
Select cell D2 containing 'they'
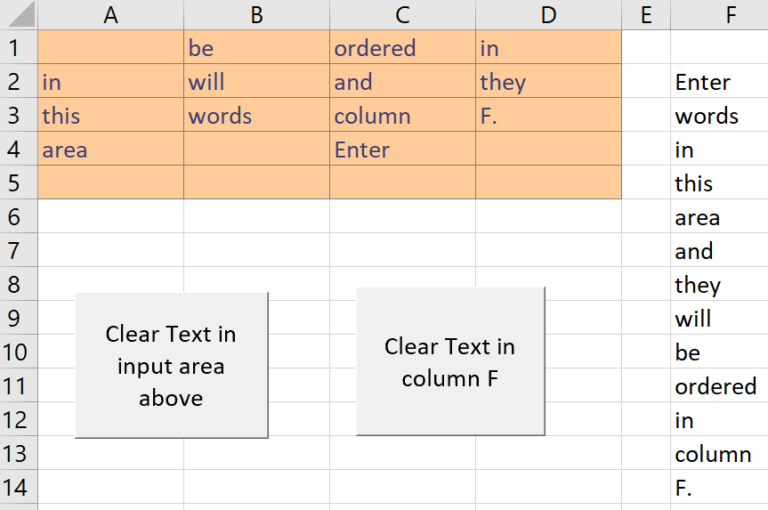click(x=549, y=81)
